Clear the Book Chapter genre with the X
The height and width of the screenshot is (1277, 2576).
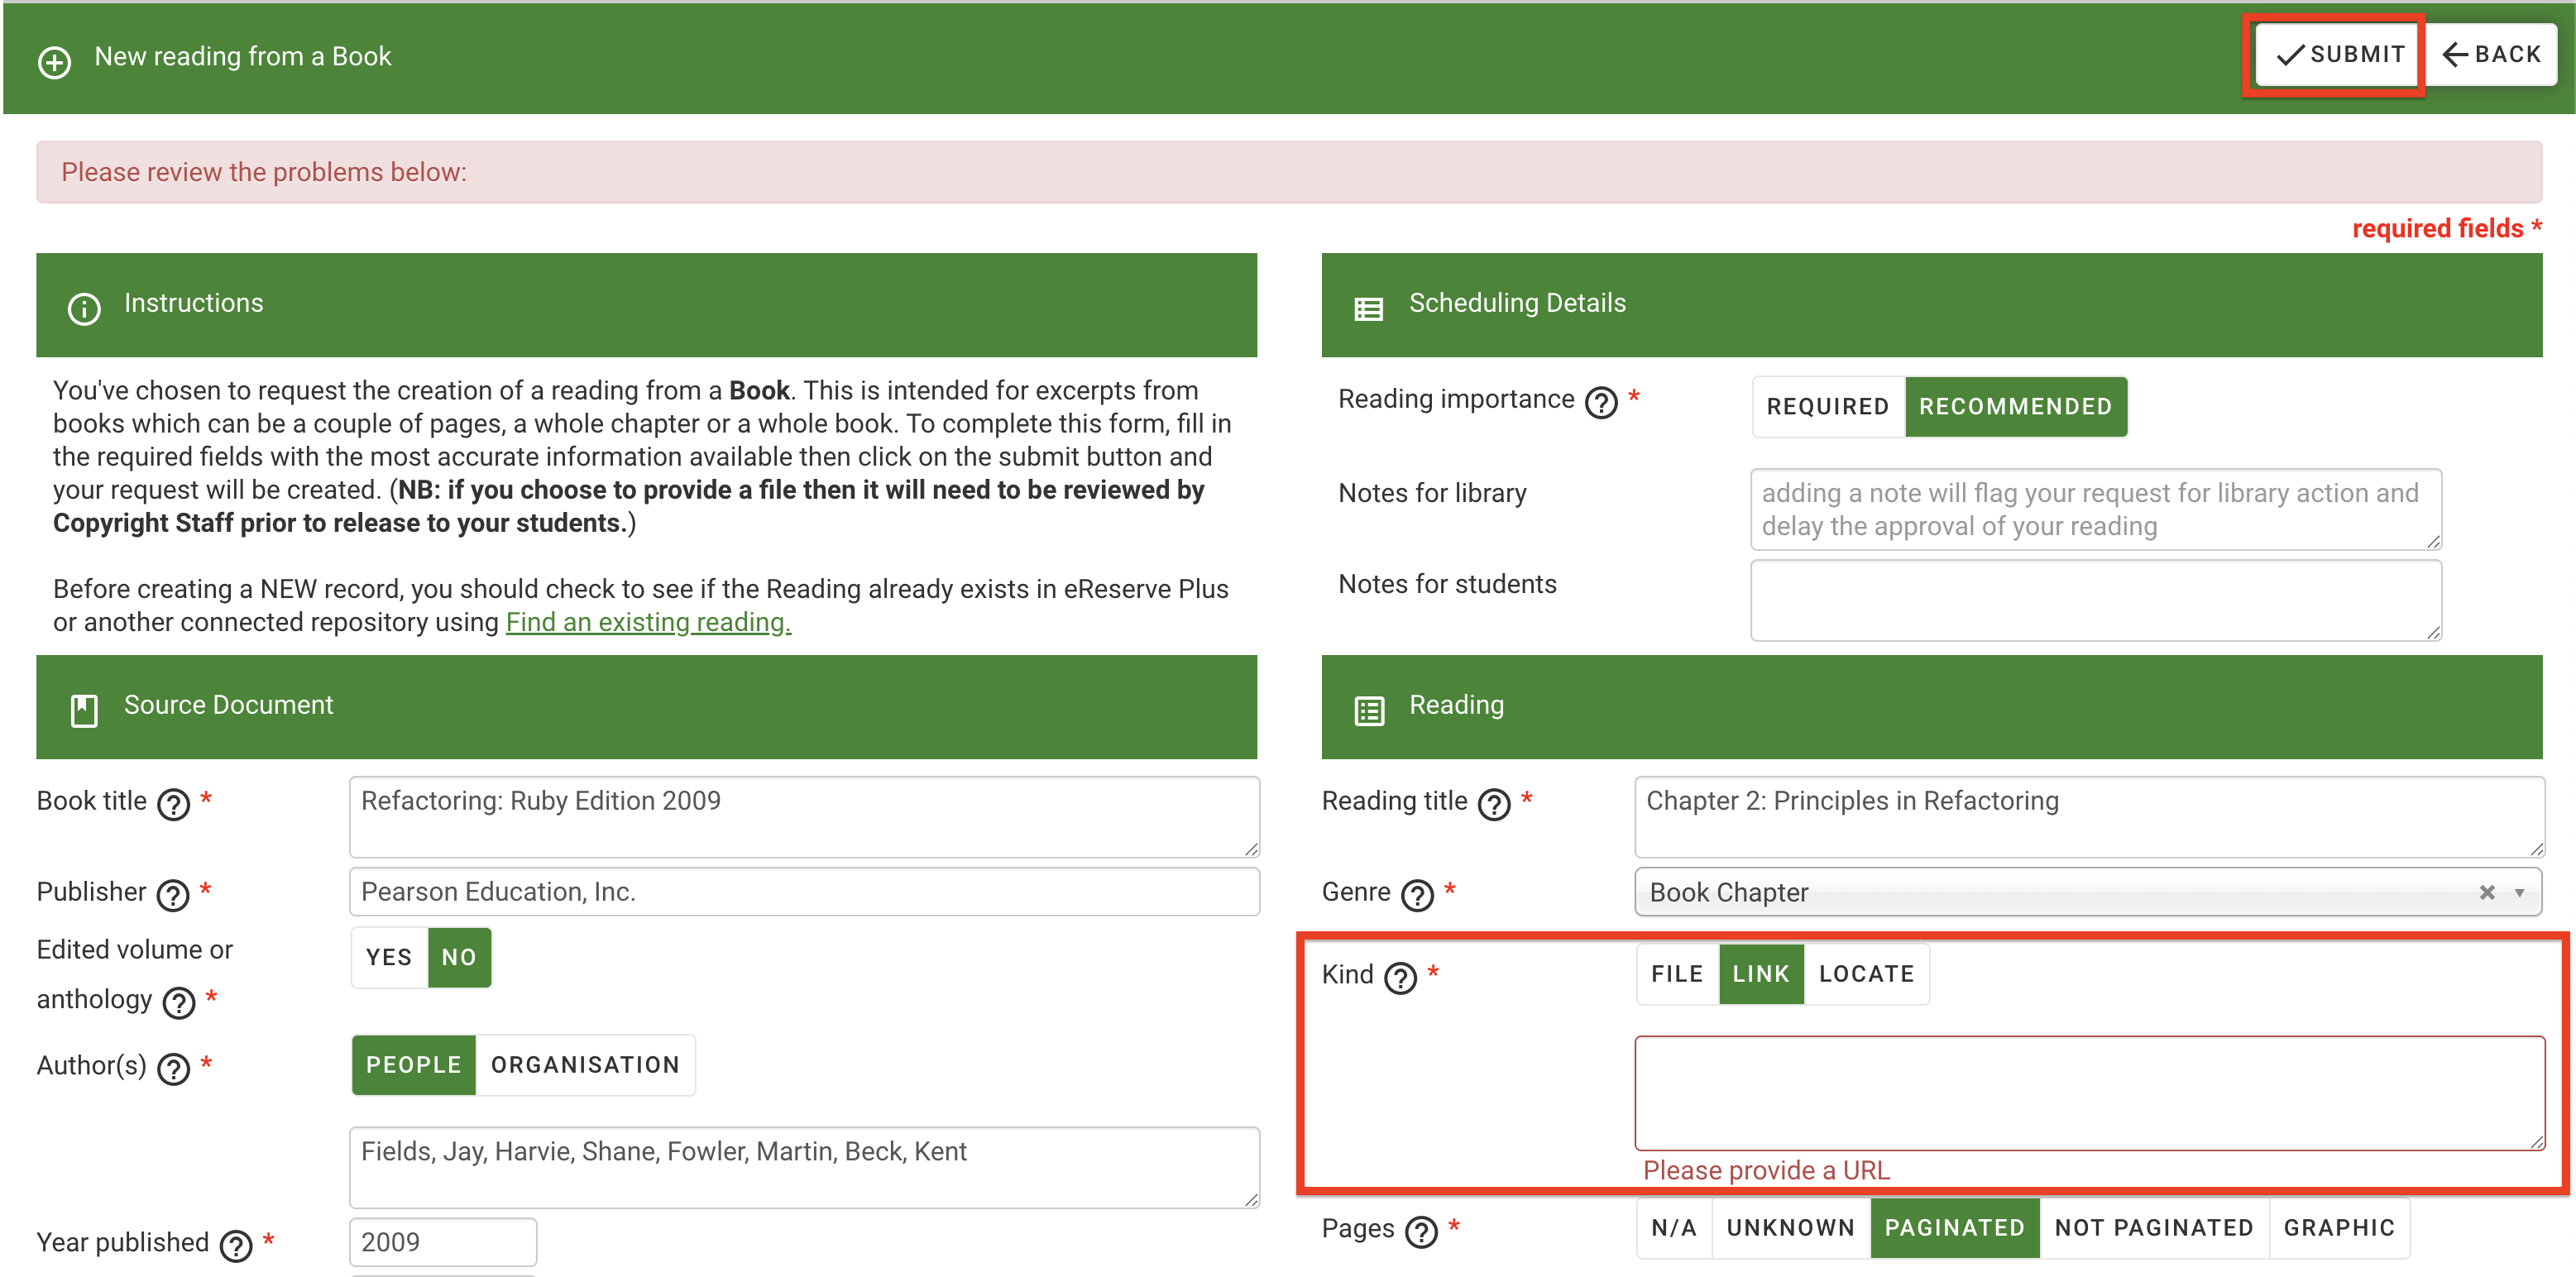2487,892
